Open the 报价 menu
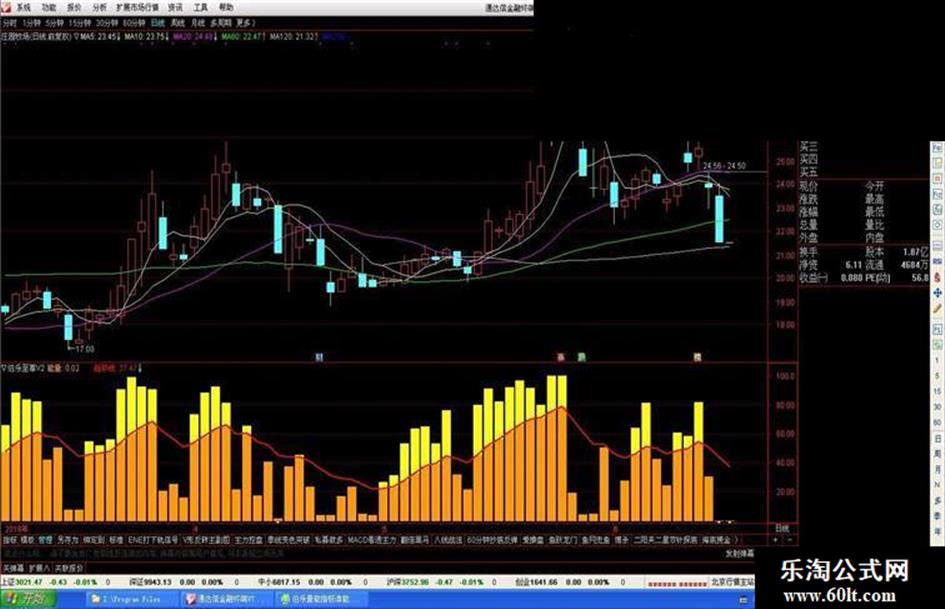945x609 pixels. 74,7
